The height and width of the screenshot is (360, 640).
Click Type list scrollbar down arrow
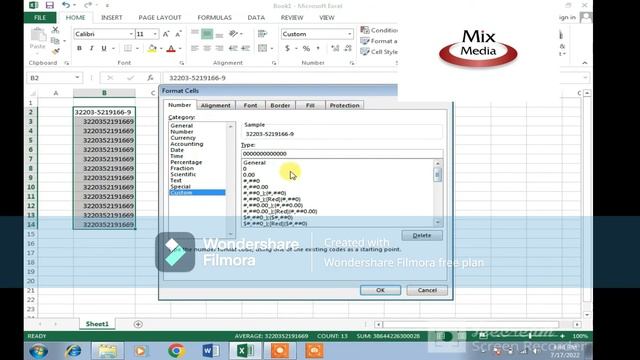(438, 222)
